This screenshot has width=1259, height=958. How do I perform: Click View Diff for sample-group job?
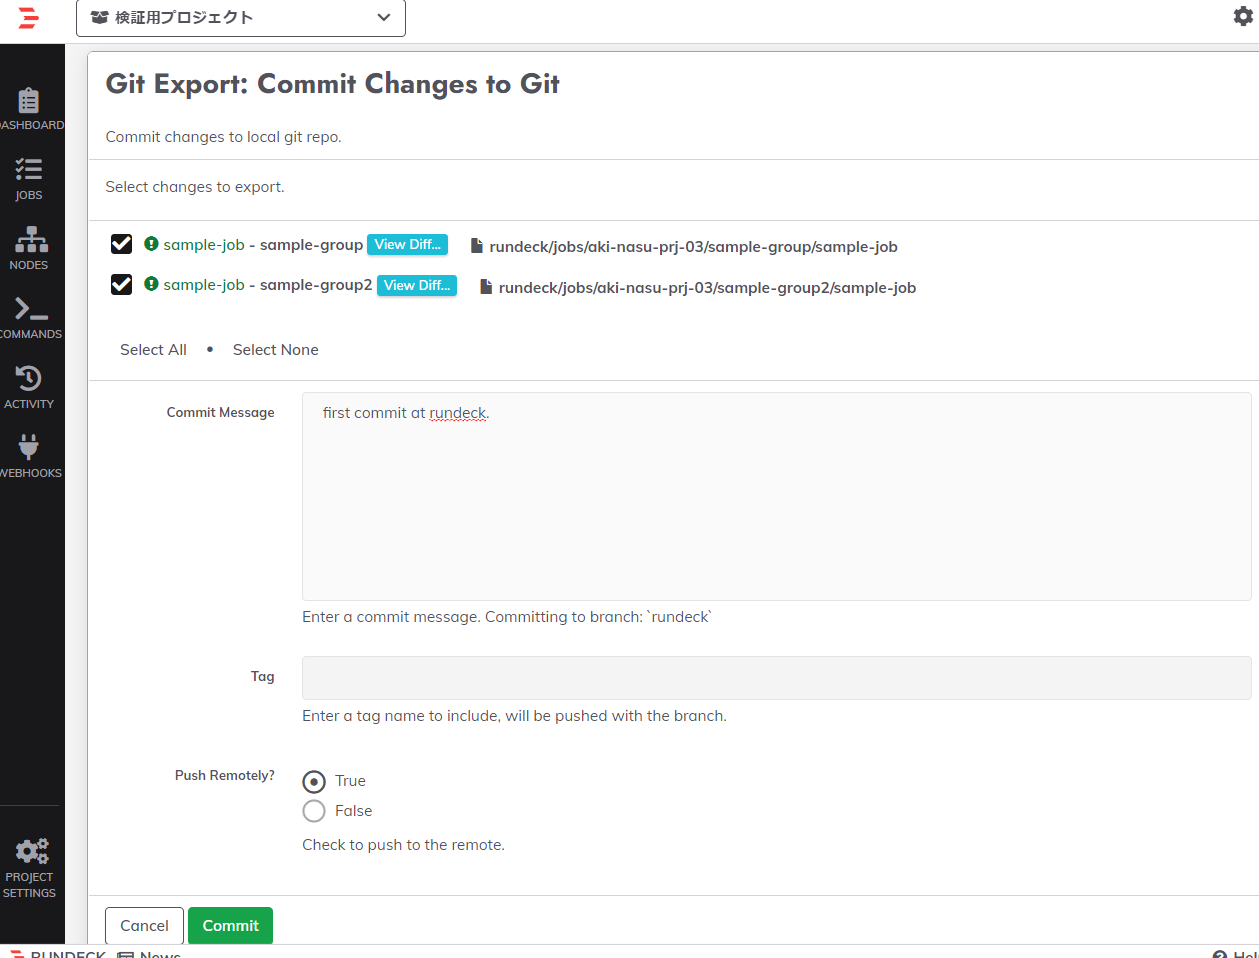(x=407, y=245)
